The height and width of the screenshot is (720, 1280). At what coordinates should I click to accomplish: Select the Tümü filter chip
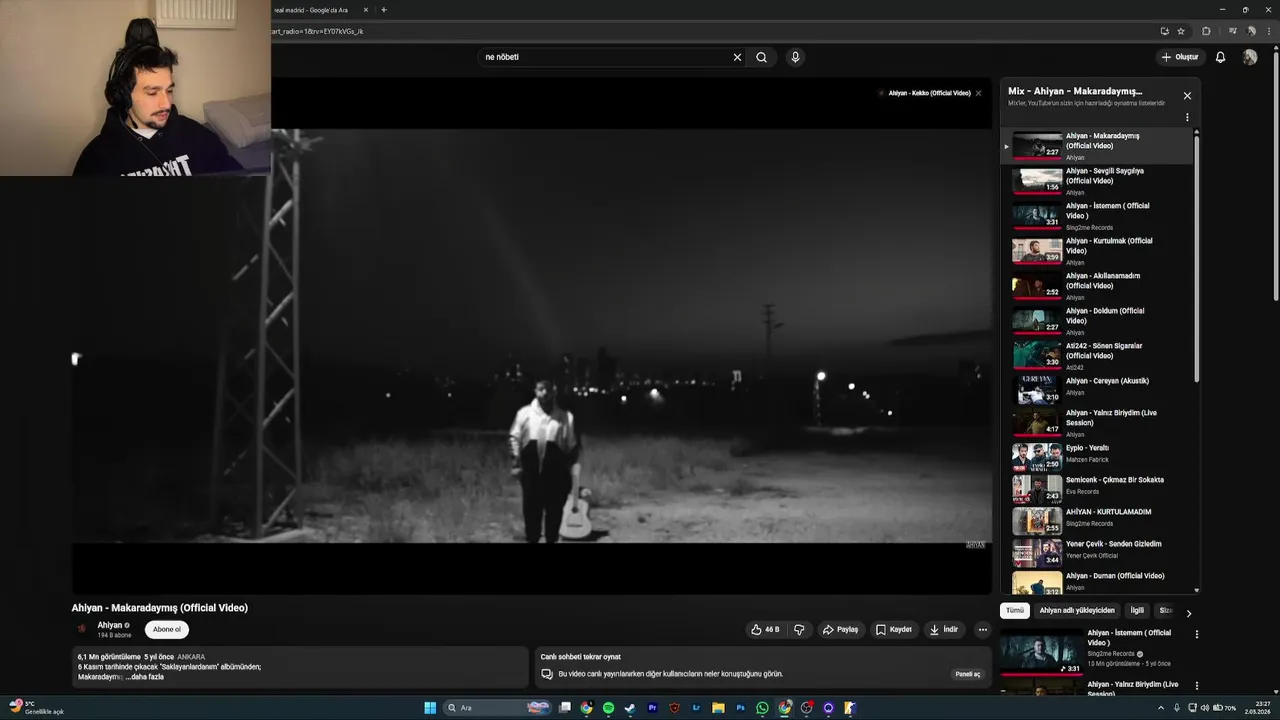coord(1014,610)
